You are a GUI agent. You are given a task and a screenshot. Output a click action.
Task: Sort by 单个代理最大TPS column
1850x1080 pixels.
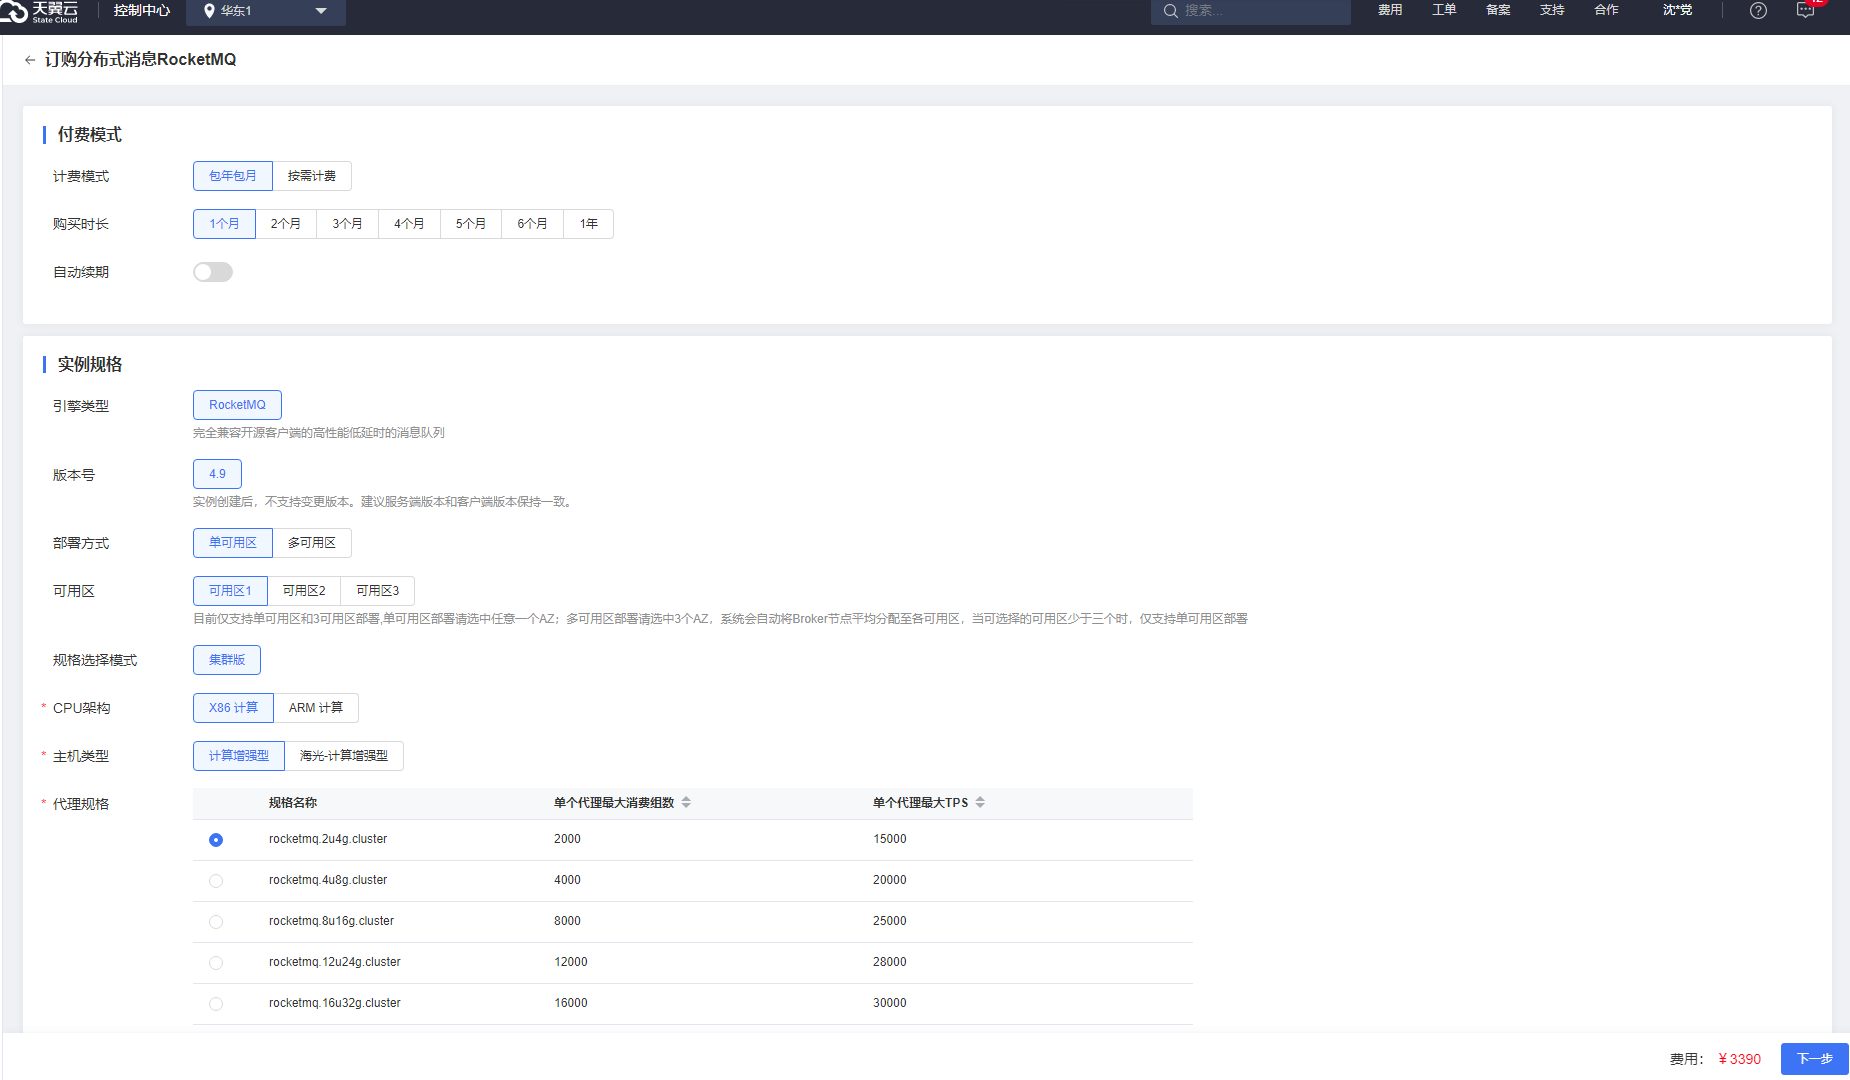[980, 803]
